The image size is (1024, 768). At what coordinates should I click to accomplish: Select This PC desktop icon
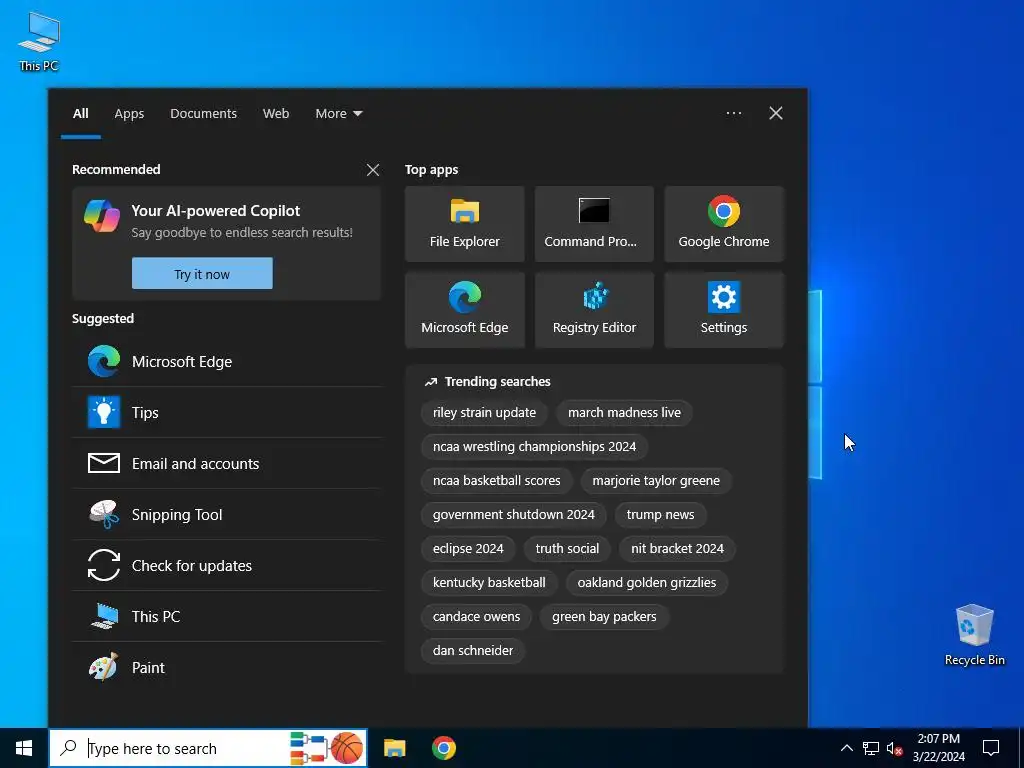click(39, 42)
